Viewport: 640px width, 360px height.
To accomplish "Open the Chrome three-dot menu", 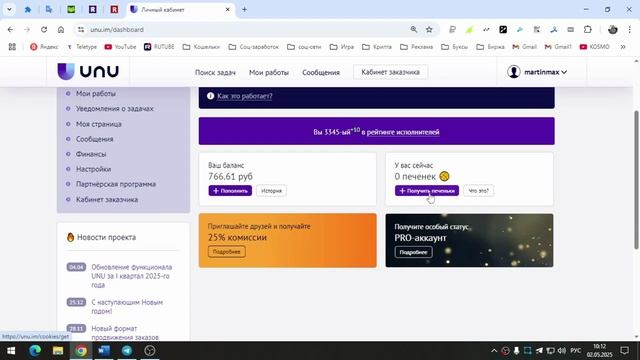I will pos(629,29).
